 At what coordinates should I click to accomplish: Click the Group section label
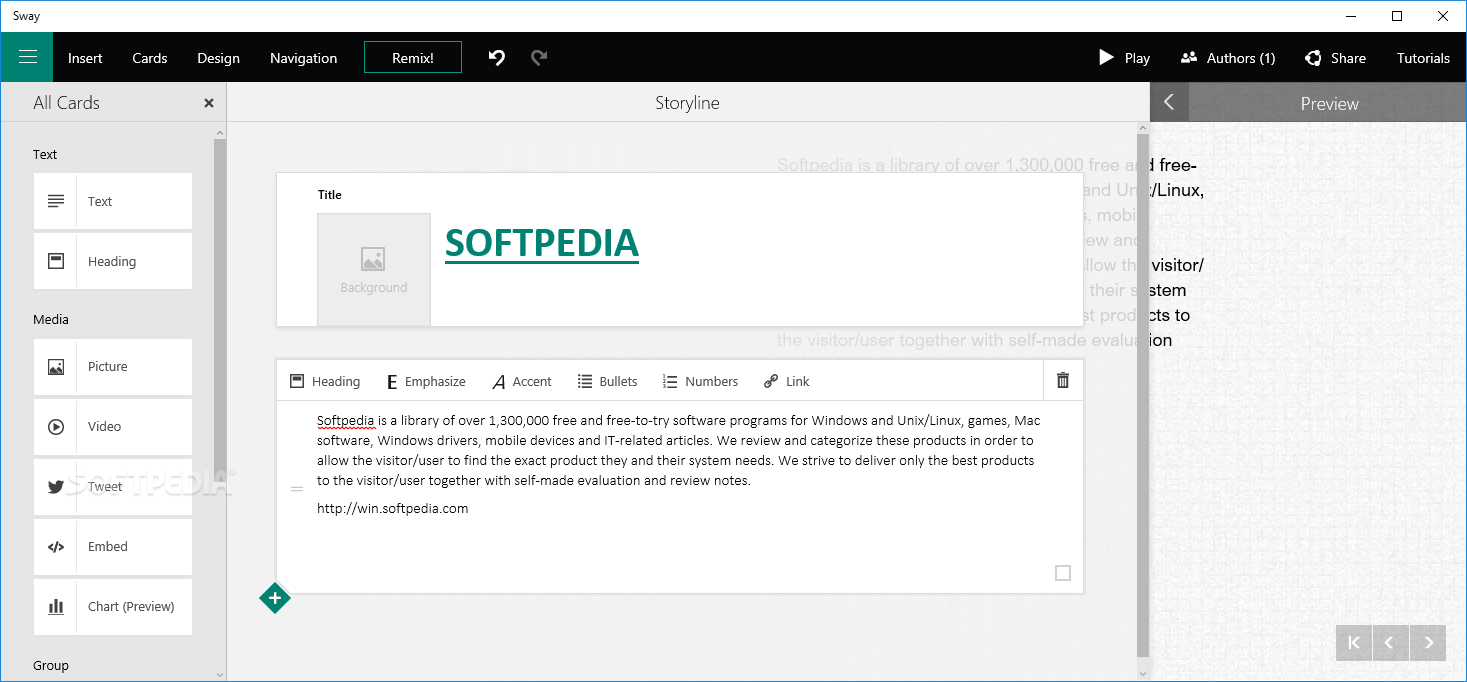[x=51, y=665]
